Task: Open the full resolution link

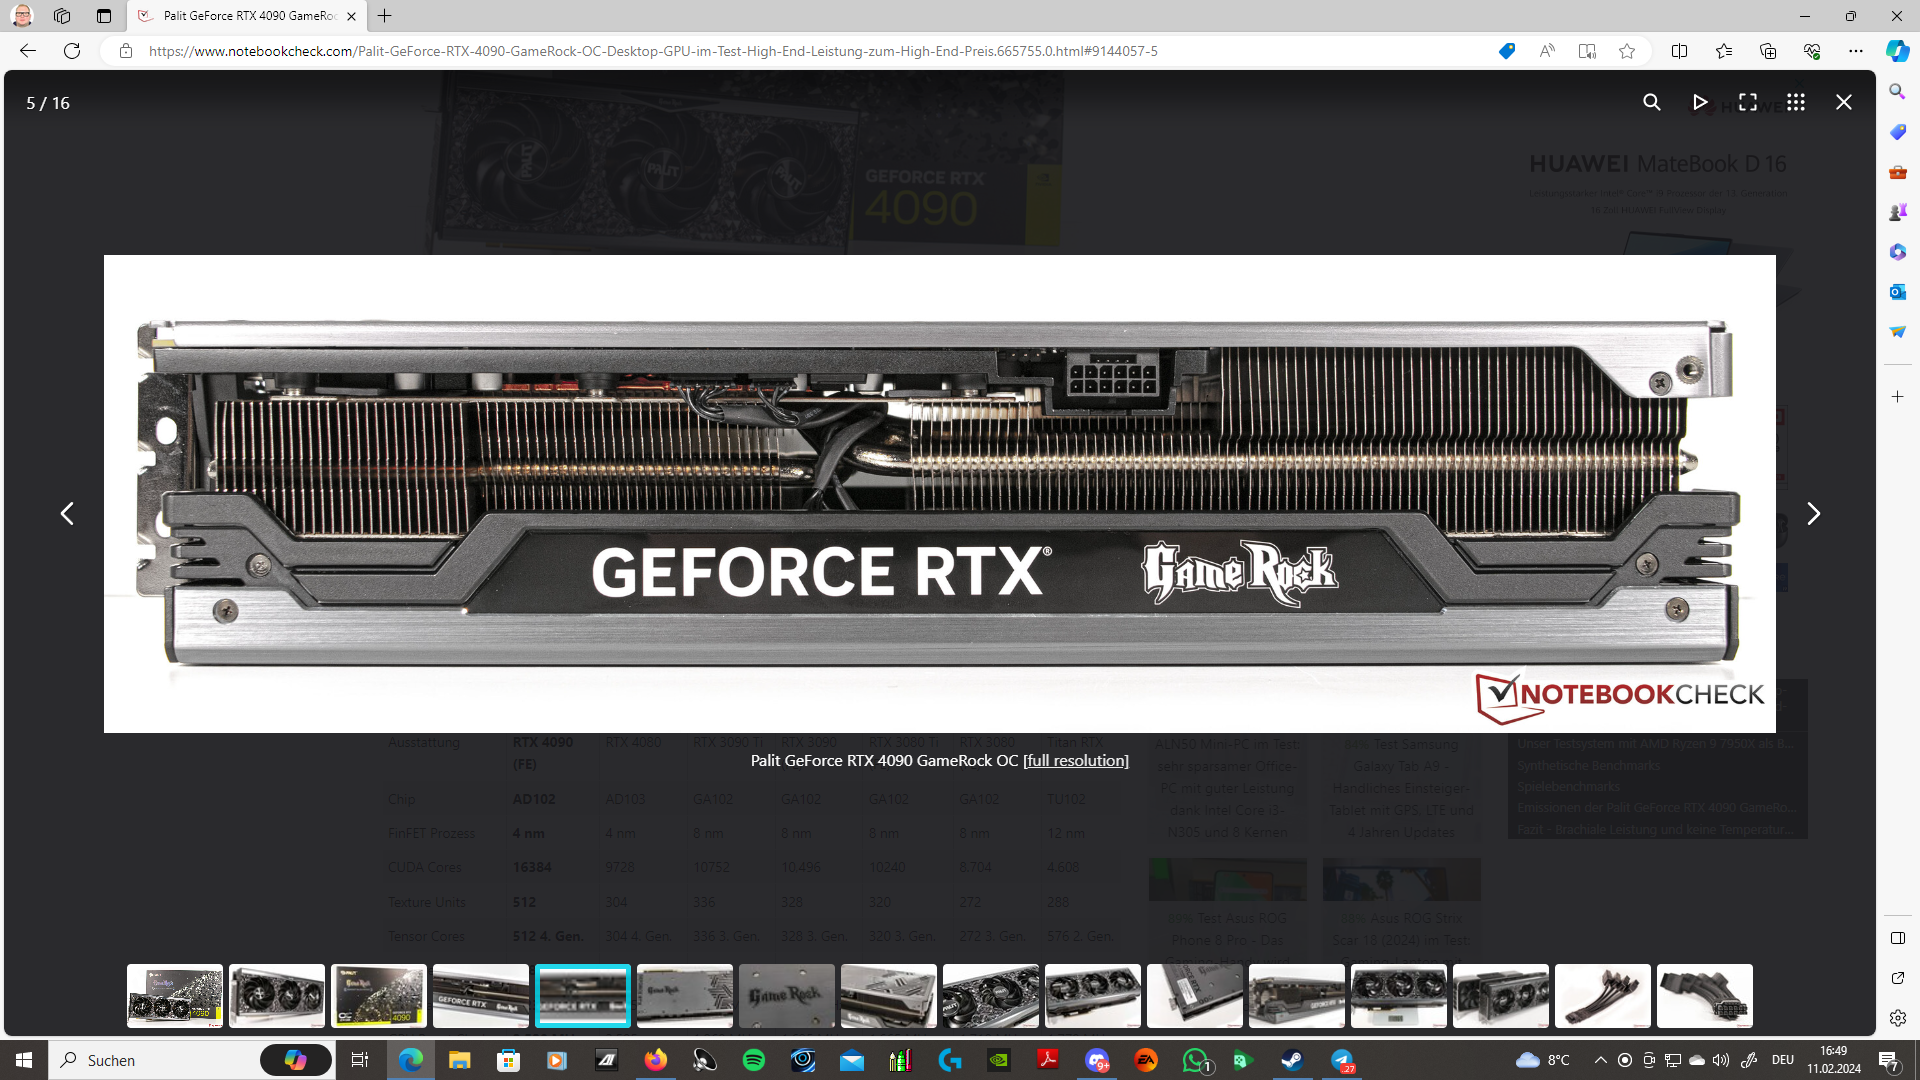Action: click(x=1075, y=760)
